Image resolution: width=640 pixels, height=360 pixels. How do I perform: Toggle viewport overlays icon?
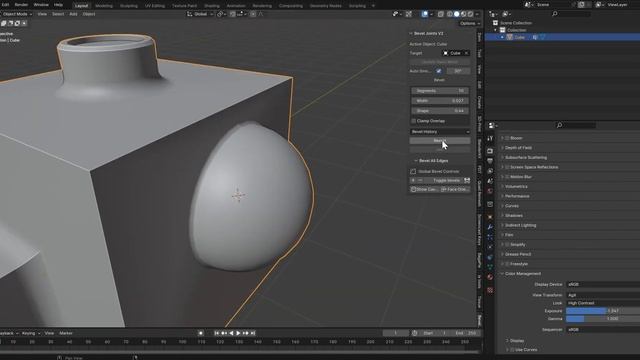point(425,14)
